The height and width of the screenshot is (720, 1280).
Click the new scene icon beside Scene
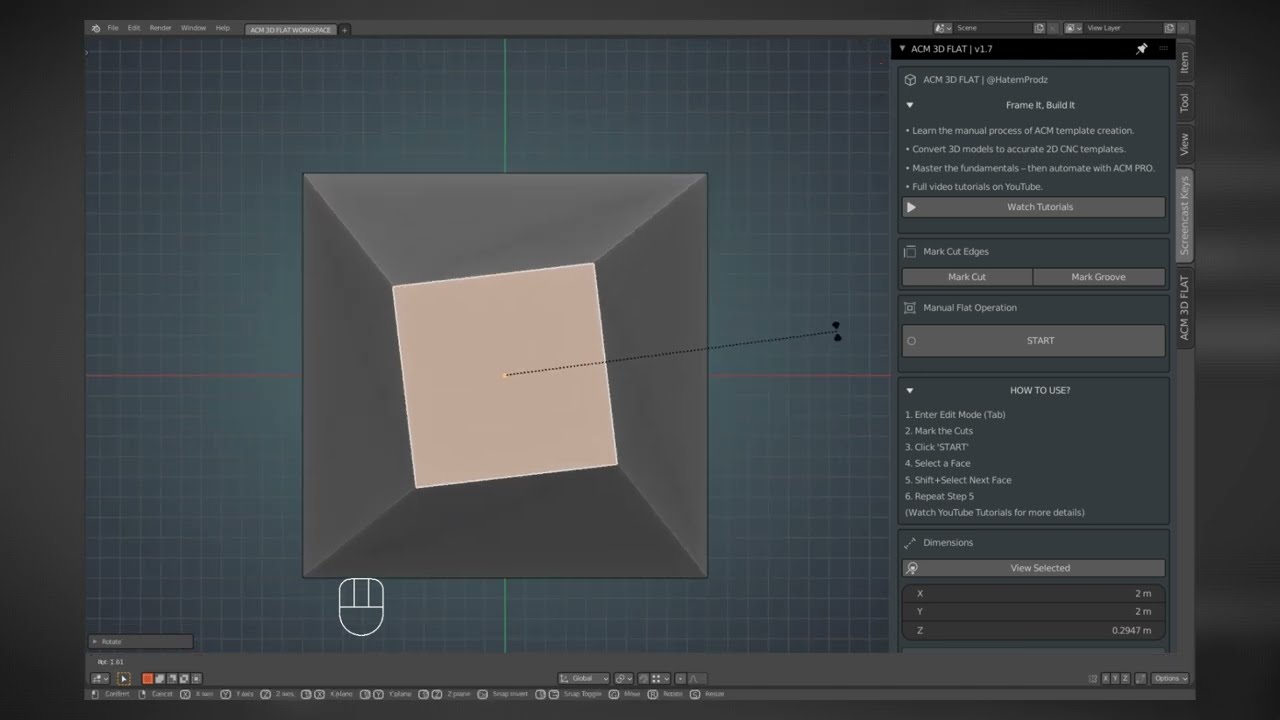point(1039,28)
